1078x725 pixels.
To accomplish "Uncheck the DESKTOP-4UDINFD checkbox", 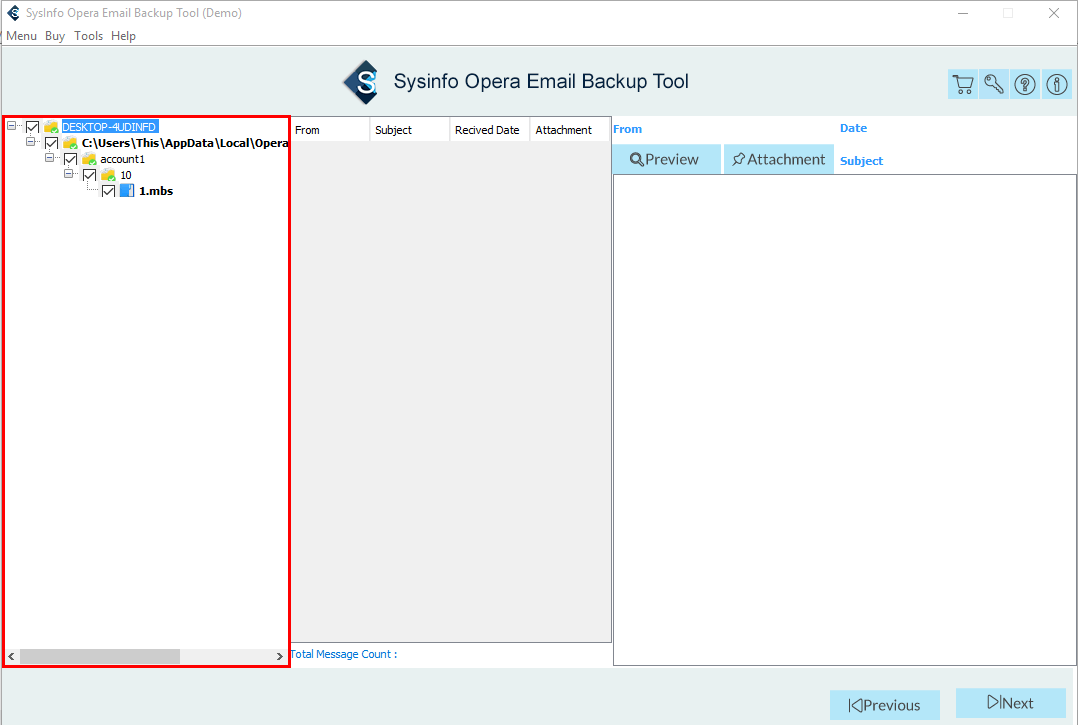I will click(x=32, y=126).
